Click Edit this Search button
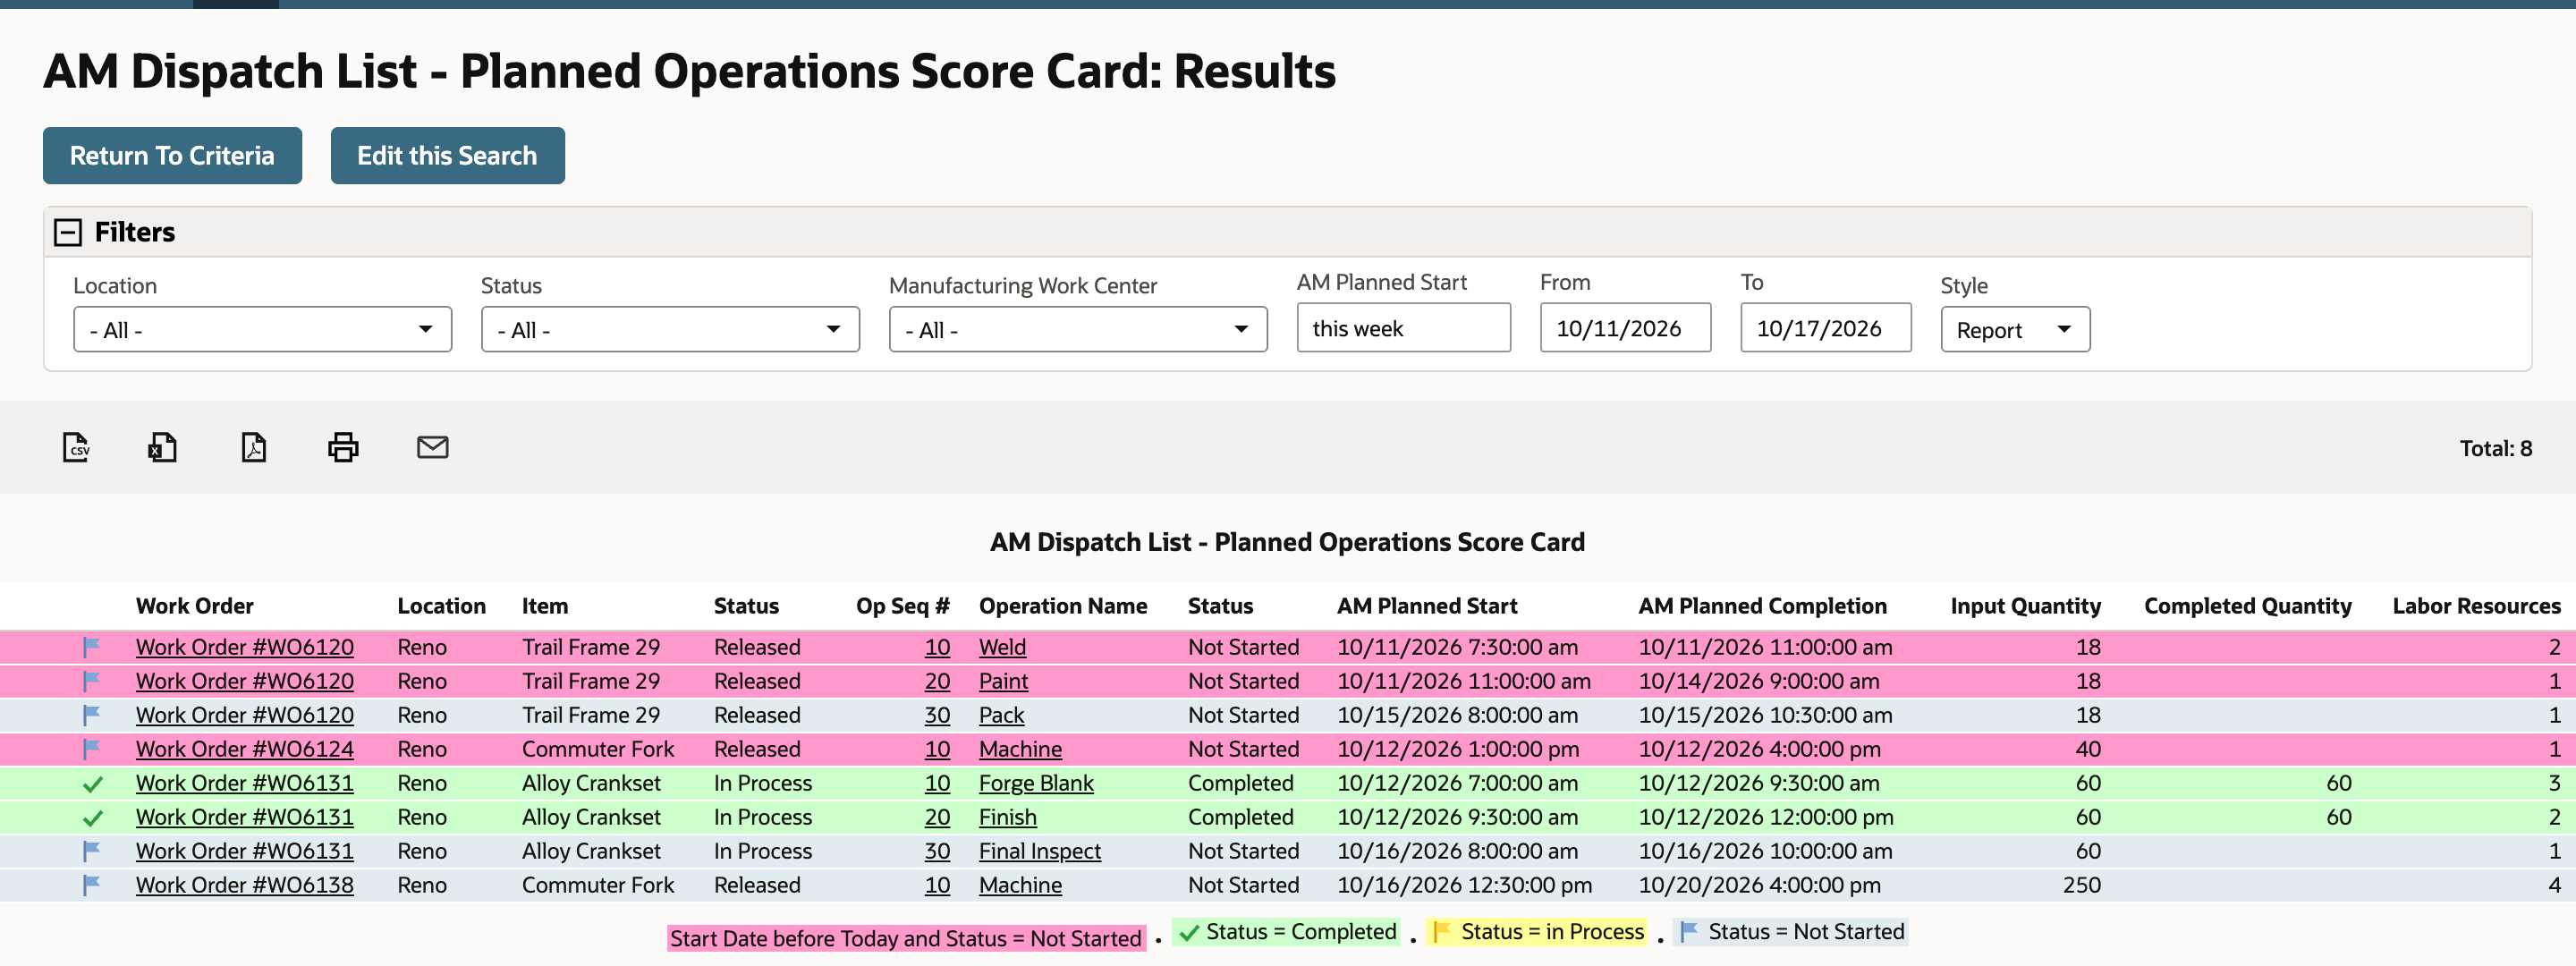This screenshot has width=2576, height=966. 447,156
